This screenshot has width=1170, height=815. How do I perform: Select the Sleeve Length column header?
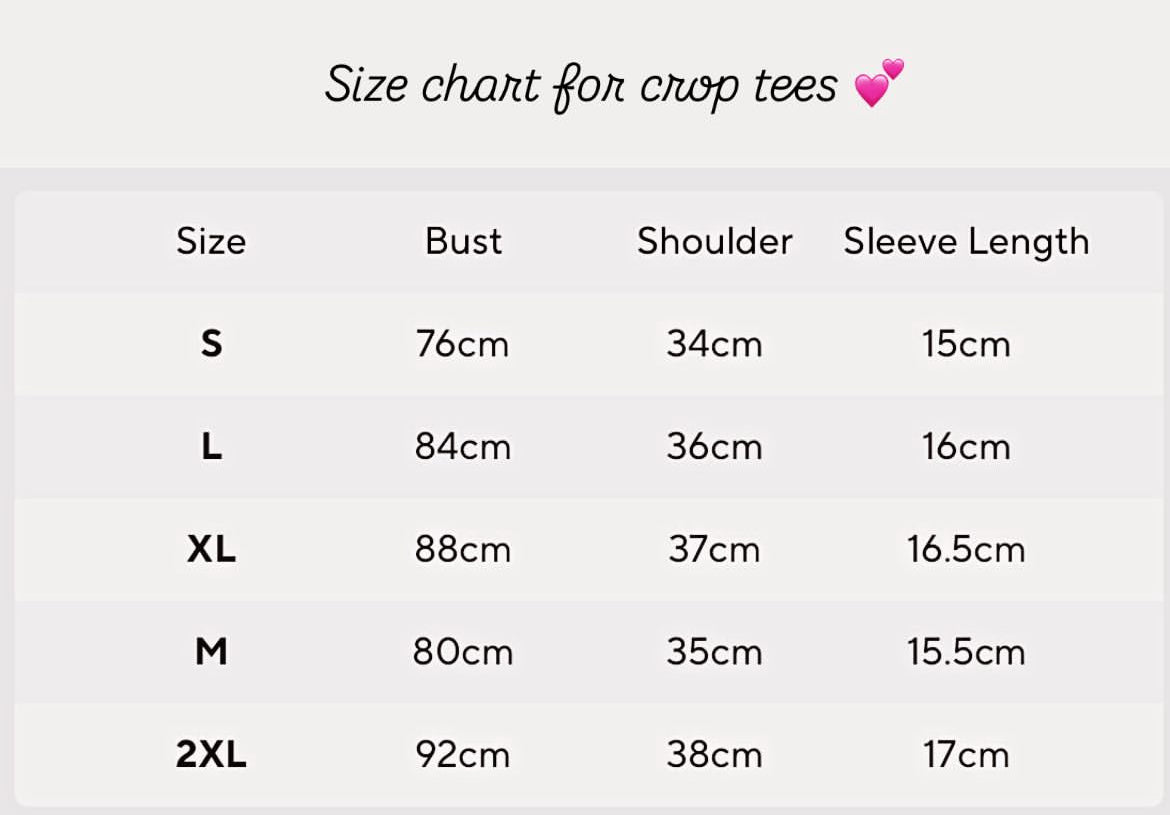tap(966, 242)
